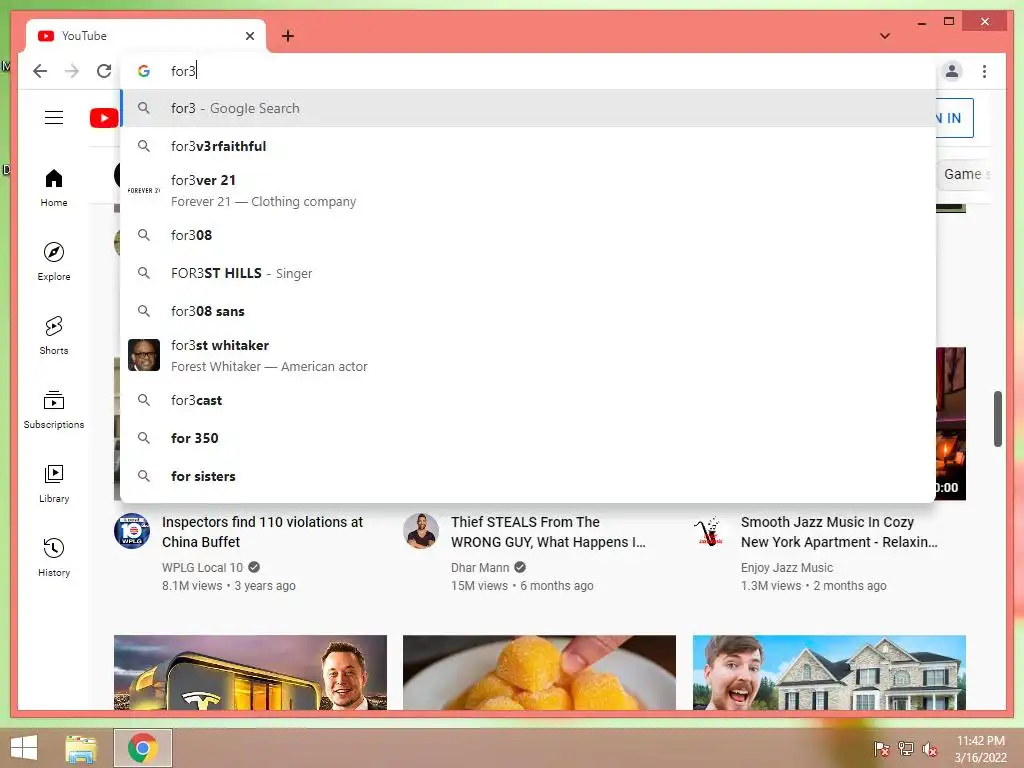
Task: Choose the 'for308 sans' suggestion
Action: pyautogui.click(x=528, y=312)
